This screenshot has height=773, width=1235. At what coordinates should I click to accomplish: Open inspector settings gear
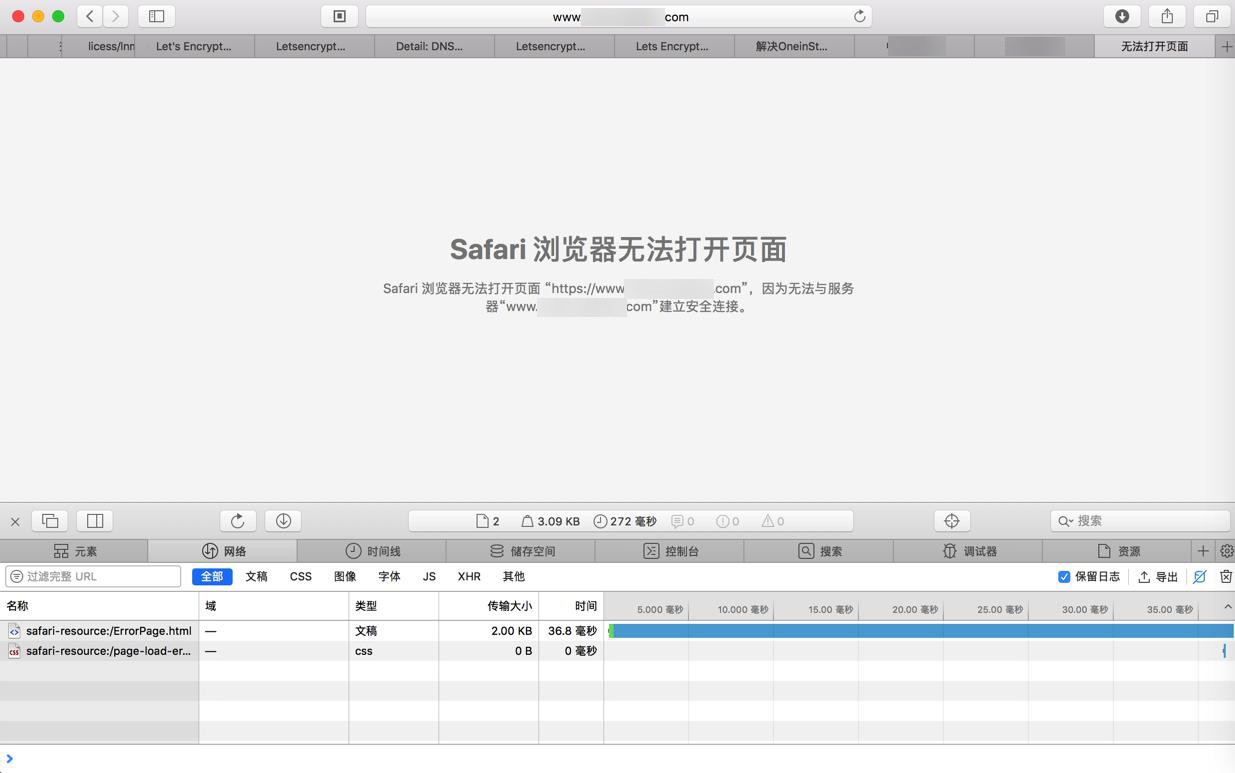[x=1226, y=551]
